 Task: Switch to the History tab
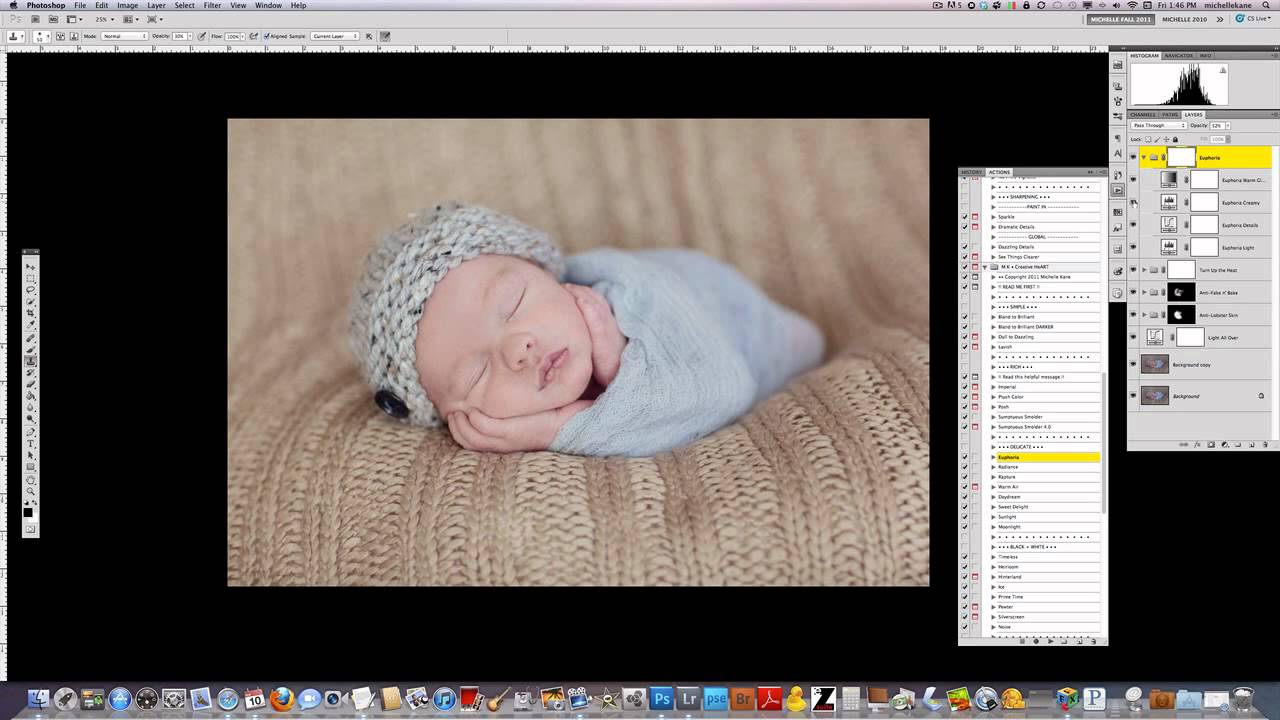(972, 172)
